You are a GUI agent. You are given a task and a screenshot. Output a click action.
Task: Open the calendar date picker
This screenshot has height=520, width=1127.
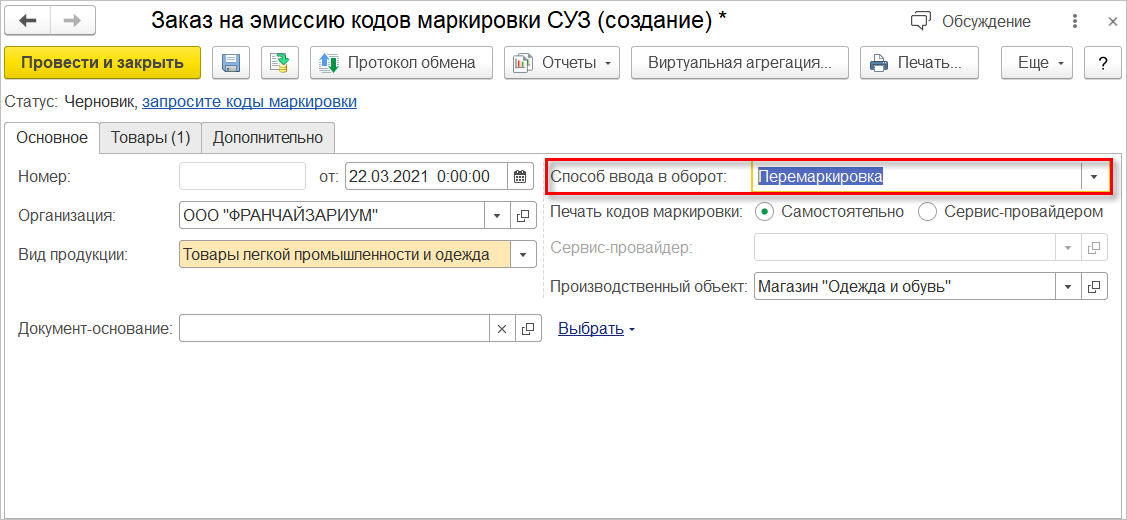point(520,177)
